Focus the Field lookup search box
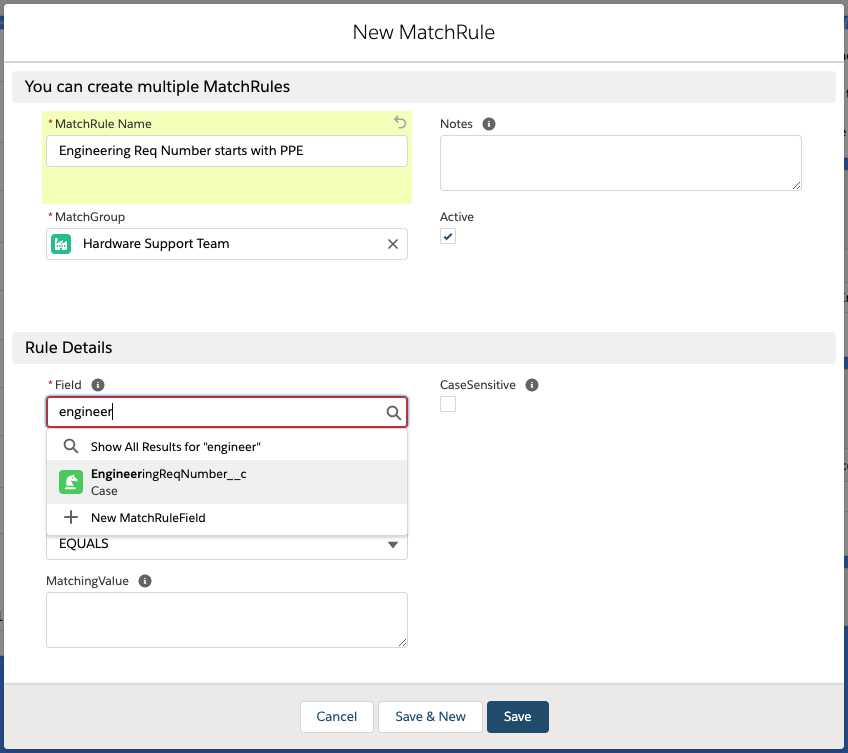 click(227, 412)
